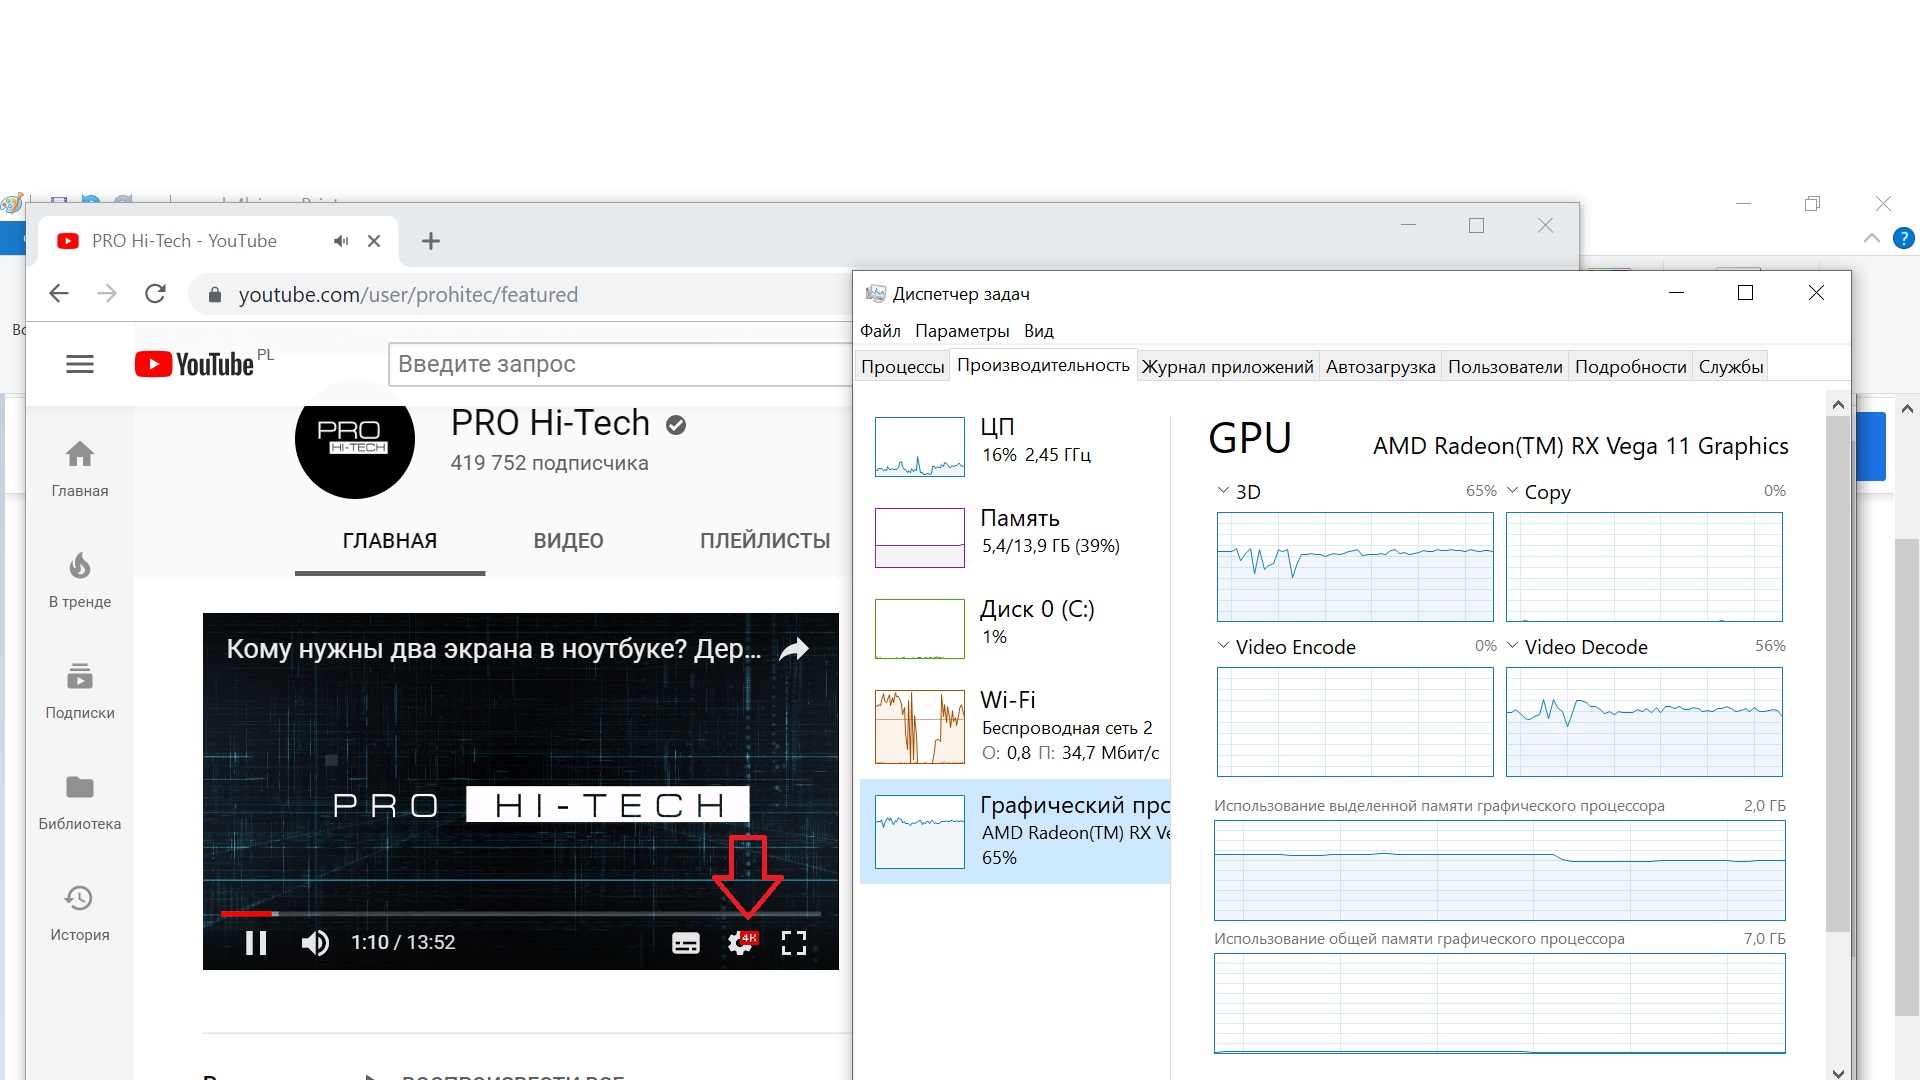Open the Copy graph engine dropdown
The width and height of the screenshot is (1920, 1080).
point(1512,491)
